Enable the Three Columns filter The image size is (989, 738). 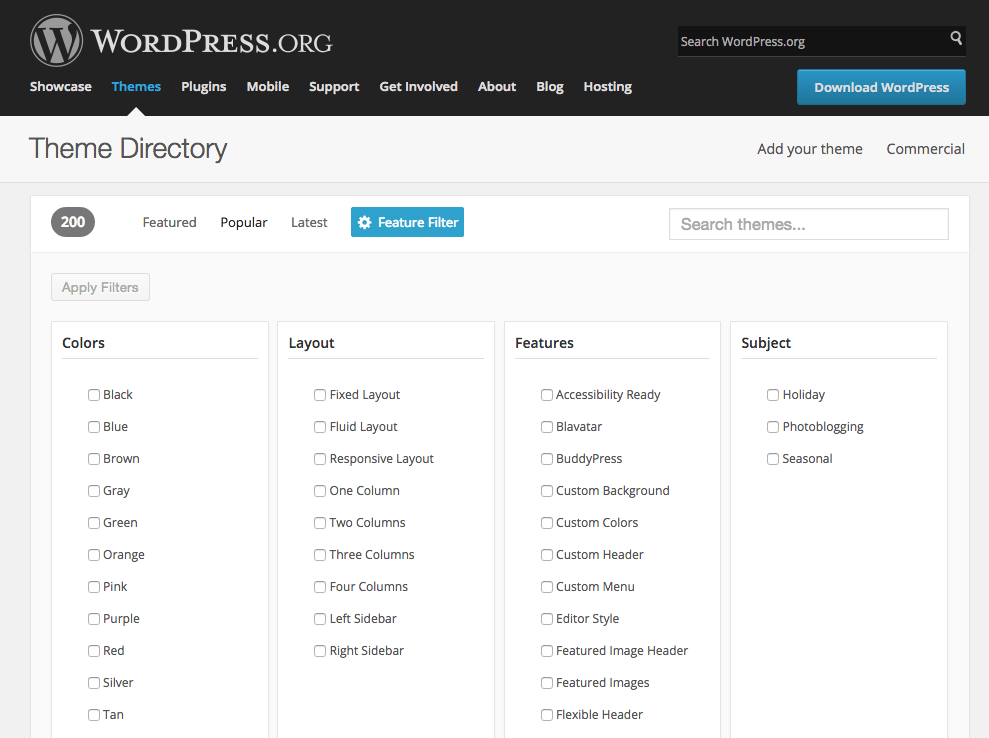point(320,555)
